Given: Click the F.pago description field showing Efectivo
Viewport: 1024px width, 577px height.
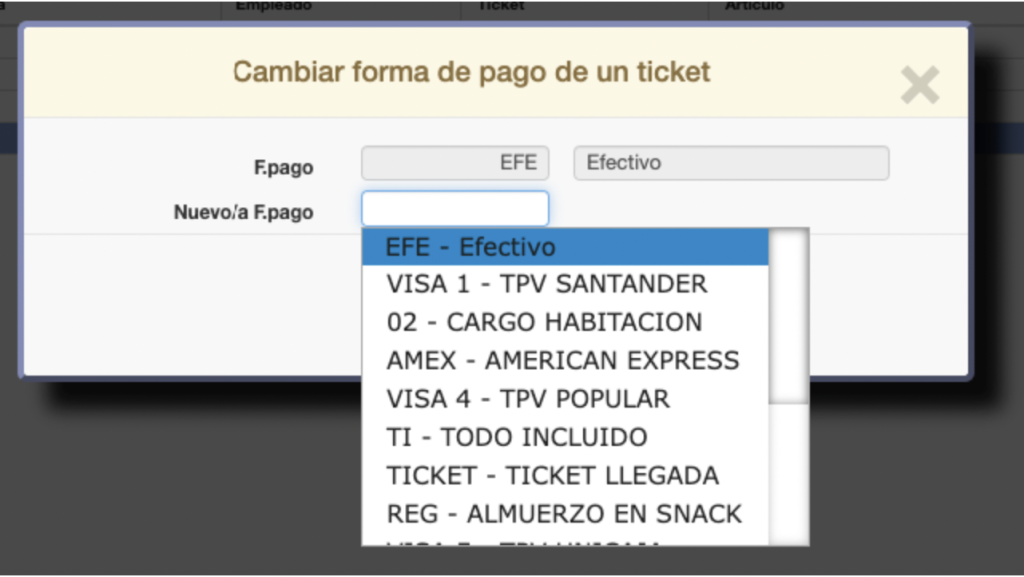Looking at the screenshot, I should pos(730,163).
